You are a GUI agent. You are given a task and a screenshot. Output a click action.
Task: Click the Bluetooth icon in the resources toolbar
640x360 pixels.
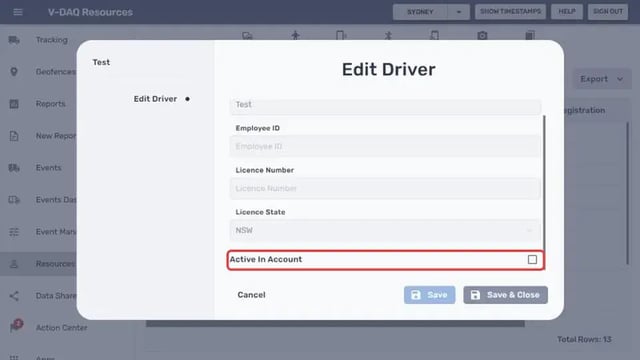pos(388,36)
